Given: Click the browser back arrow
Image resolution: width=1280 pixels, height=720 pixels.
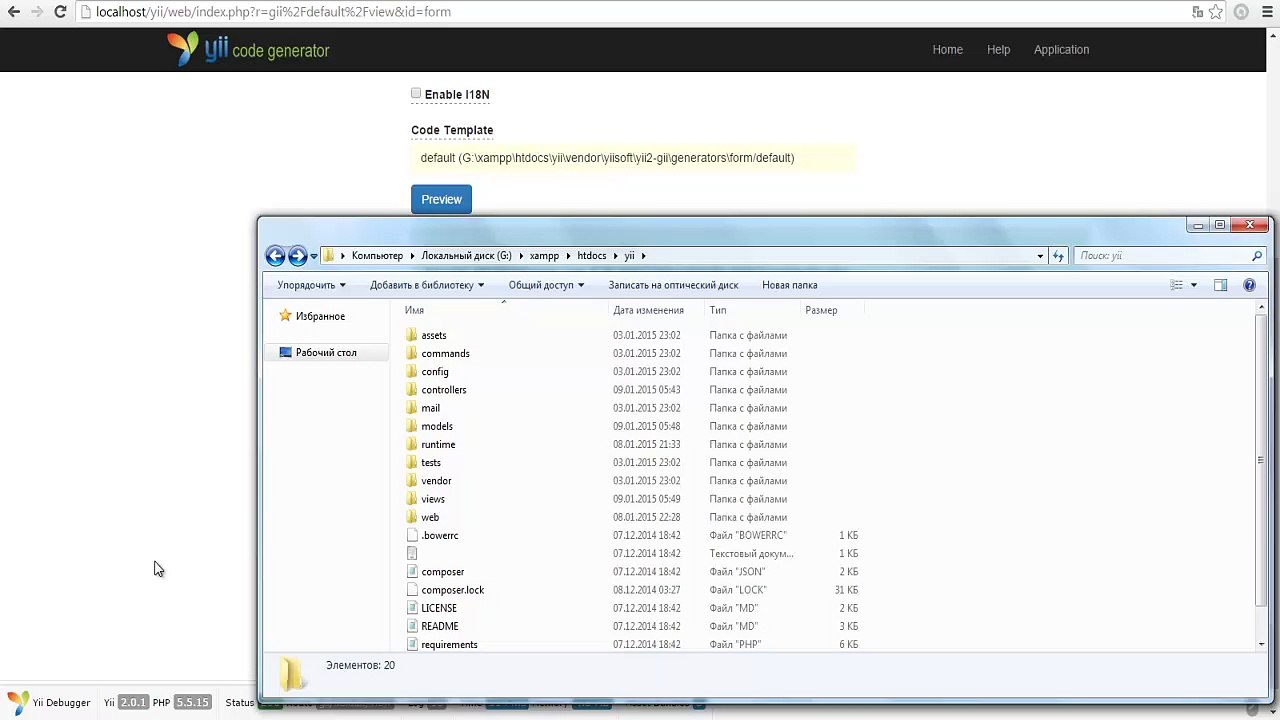Looking at the screenshot, I should tap(13, 12).
